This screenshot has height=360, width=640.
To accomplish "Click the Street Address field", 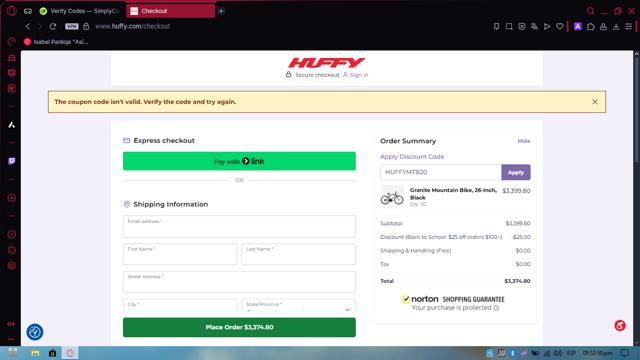I will click(x=239, y=282).
